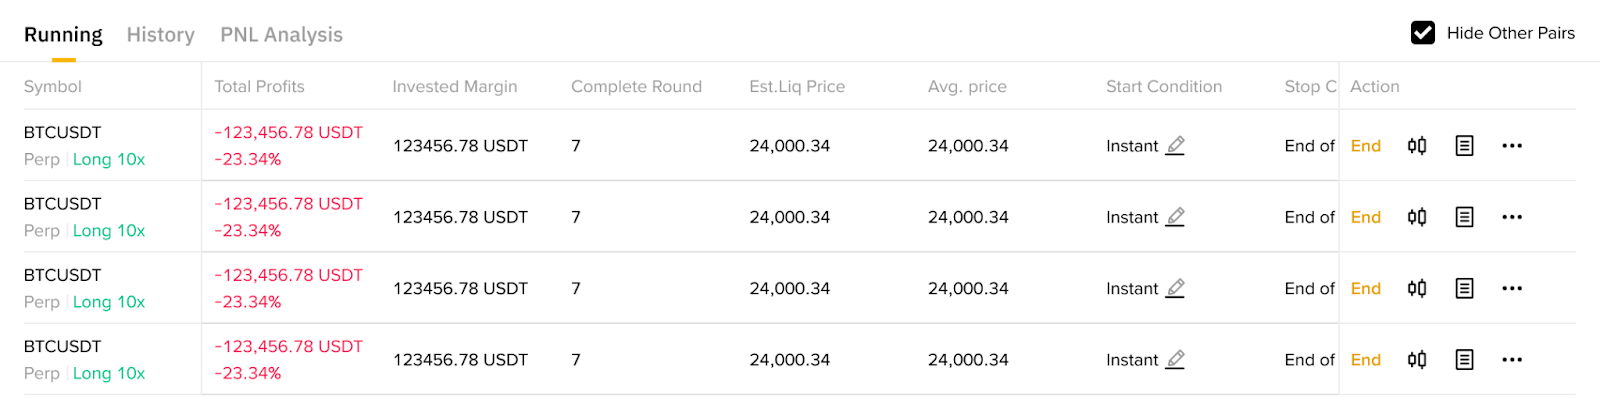Click candlestick chart icon in second row
The image size is (1600, 413).
[x=1417, y=217]
